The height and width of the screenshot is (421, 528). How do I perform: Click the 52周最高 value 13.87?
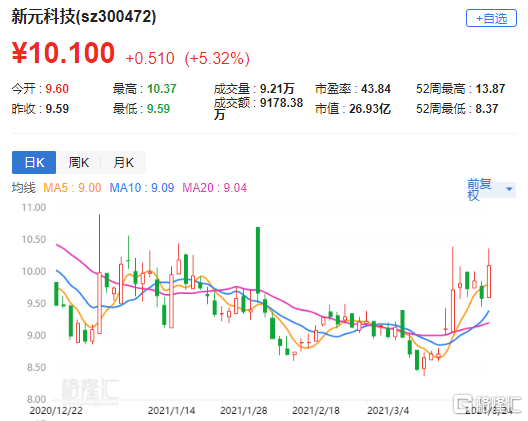click(490, 89)
